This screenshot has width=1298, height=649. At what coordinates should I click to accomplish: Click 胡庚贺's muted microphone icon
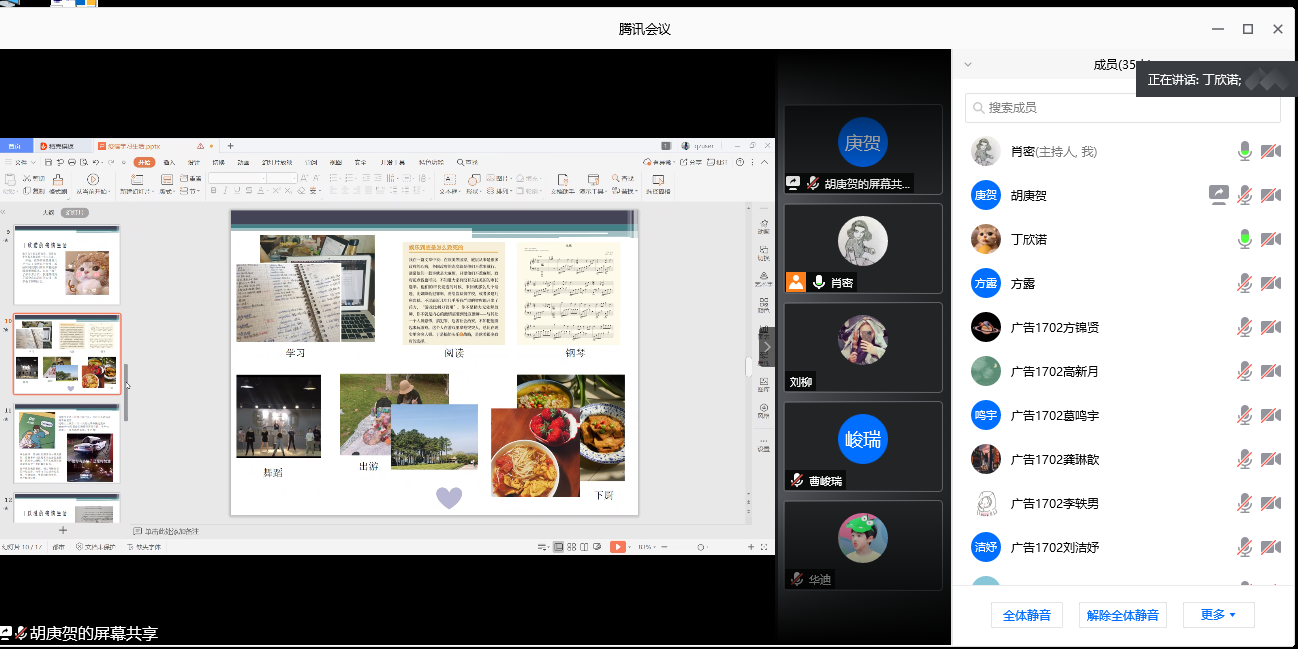[x=1244, y=195]
